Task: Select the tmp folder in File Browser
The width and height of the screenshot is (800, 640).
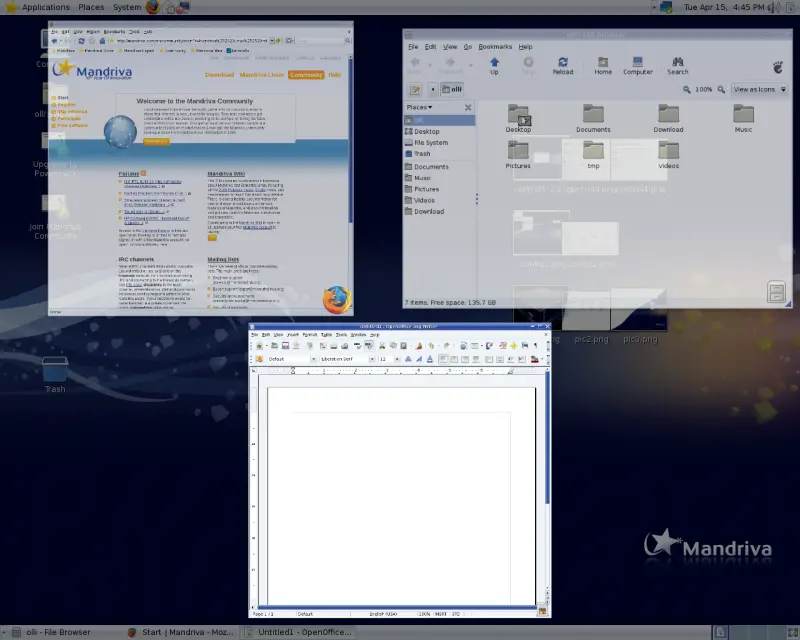Action: 593,155
